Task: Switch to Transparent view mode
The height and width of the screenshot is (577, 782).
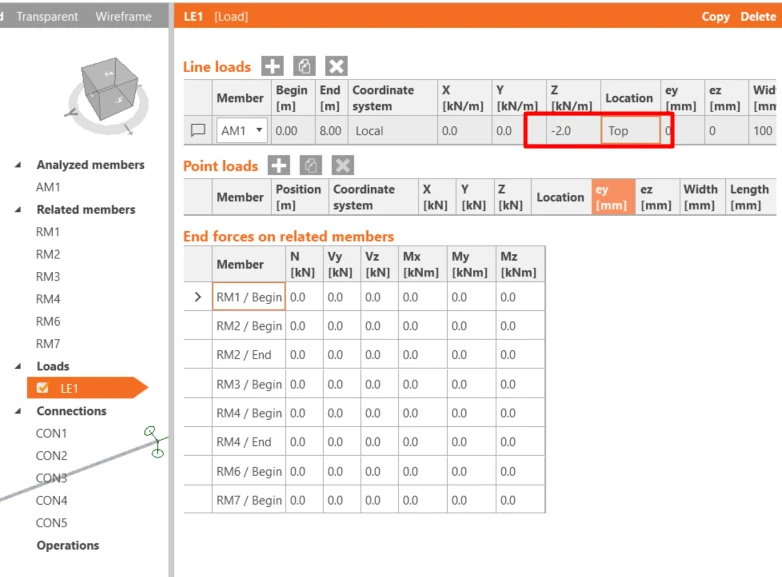Action: [x=47, y=16]
